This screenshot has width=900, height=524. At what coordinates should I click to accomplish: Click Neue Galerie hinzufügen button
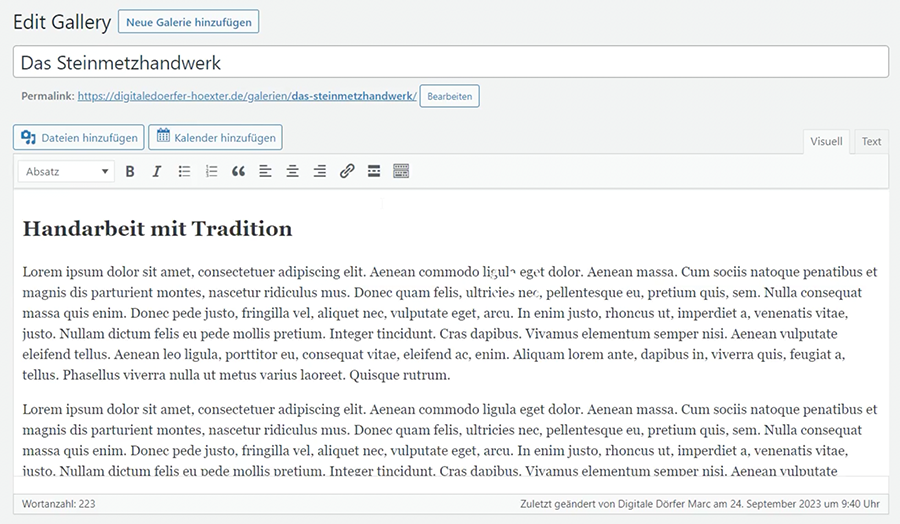point(188,22)
